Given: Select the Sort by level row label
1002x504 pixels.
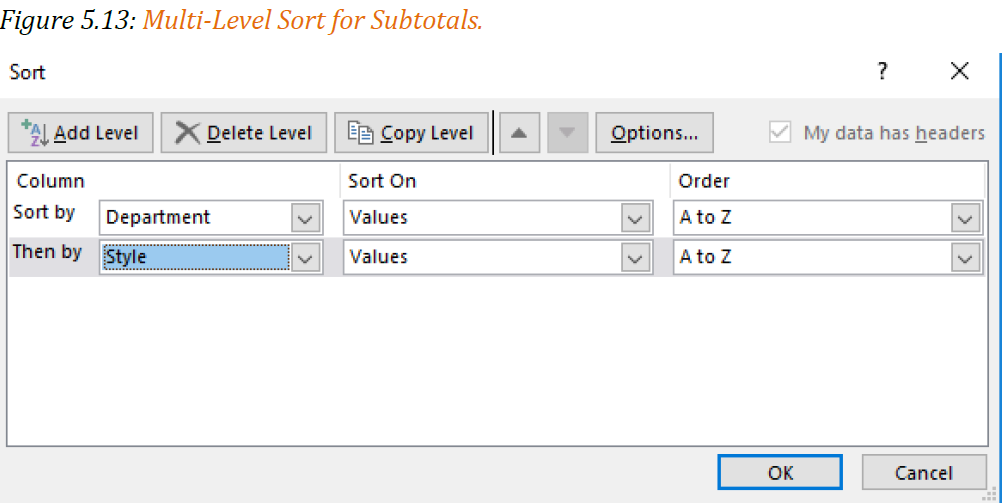Looking at the screenshot, I should pyautogui.click(x=44, y=212).
